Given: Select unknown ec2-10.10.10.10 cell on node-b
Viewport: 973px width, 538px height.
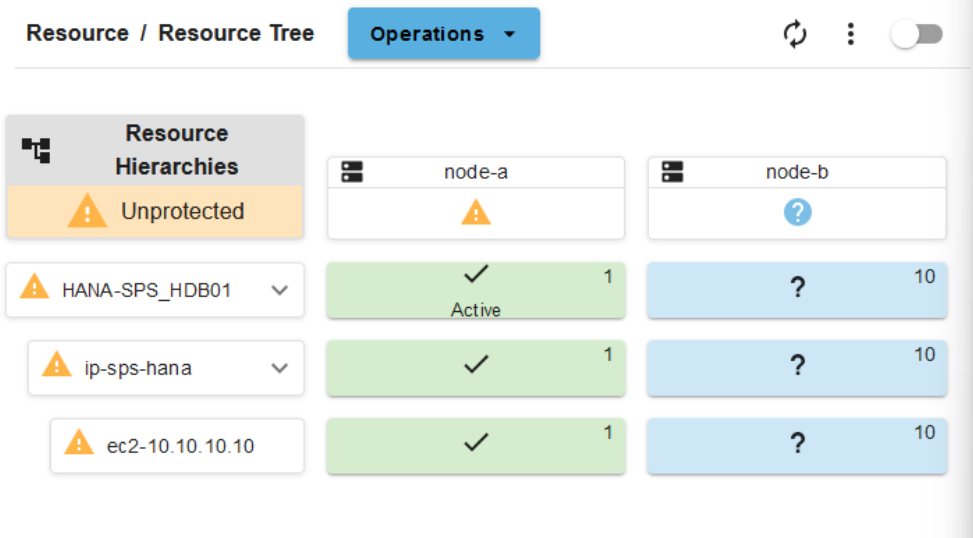Looking at the screenshot, I should [797, 445].
